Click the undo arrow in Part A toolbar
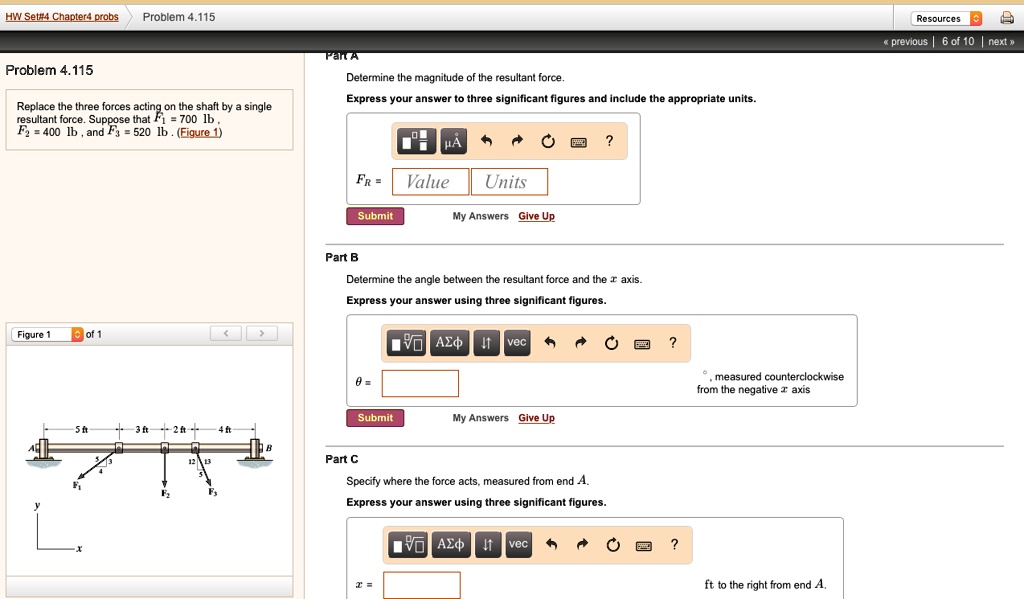The image size is (1024, 599). pos(487,142)
